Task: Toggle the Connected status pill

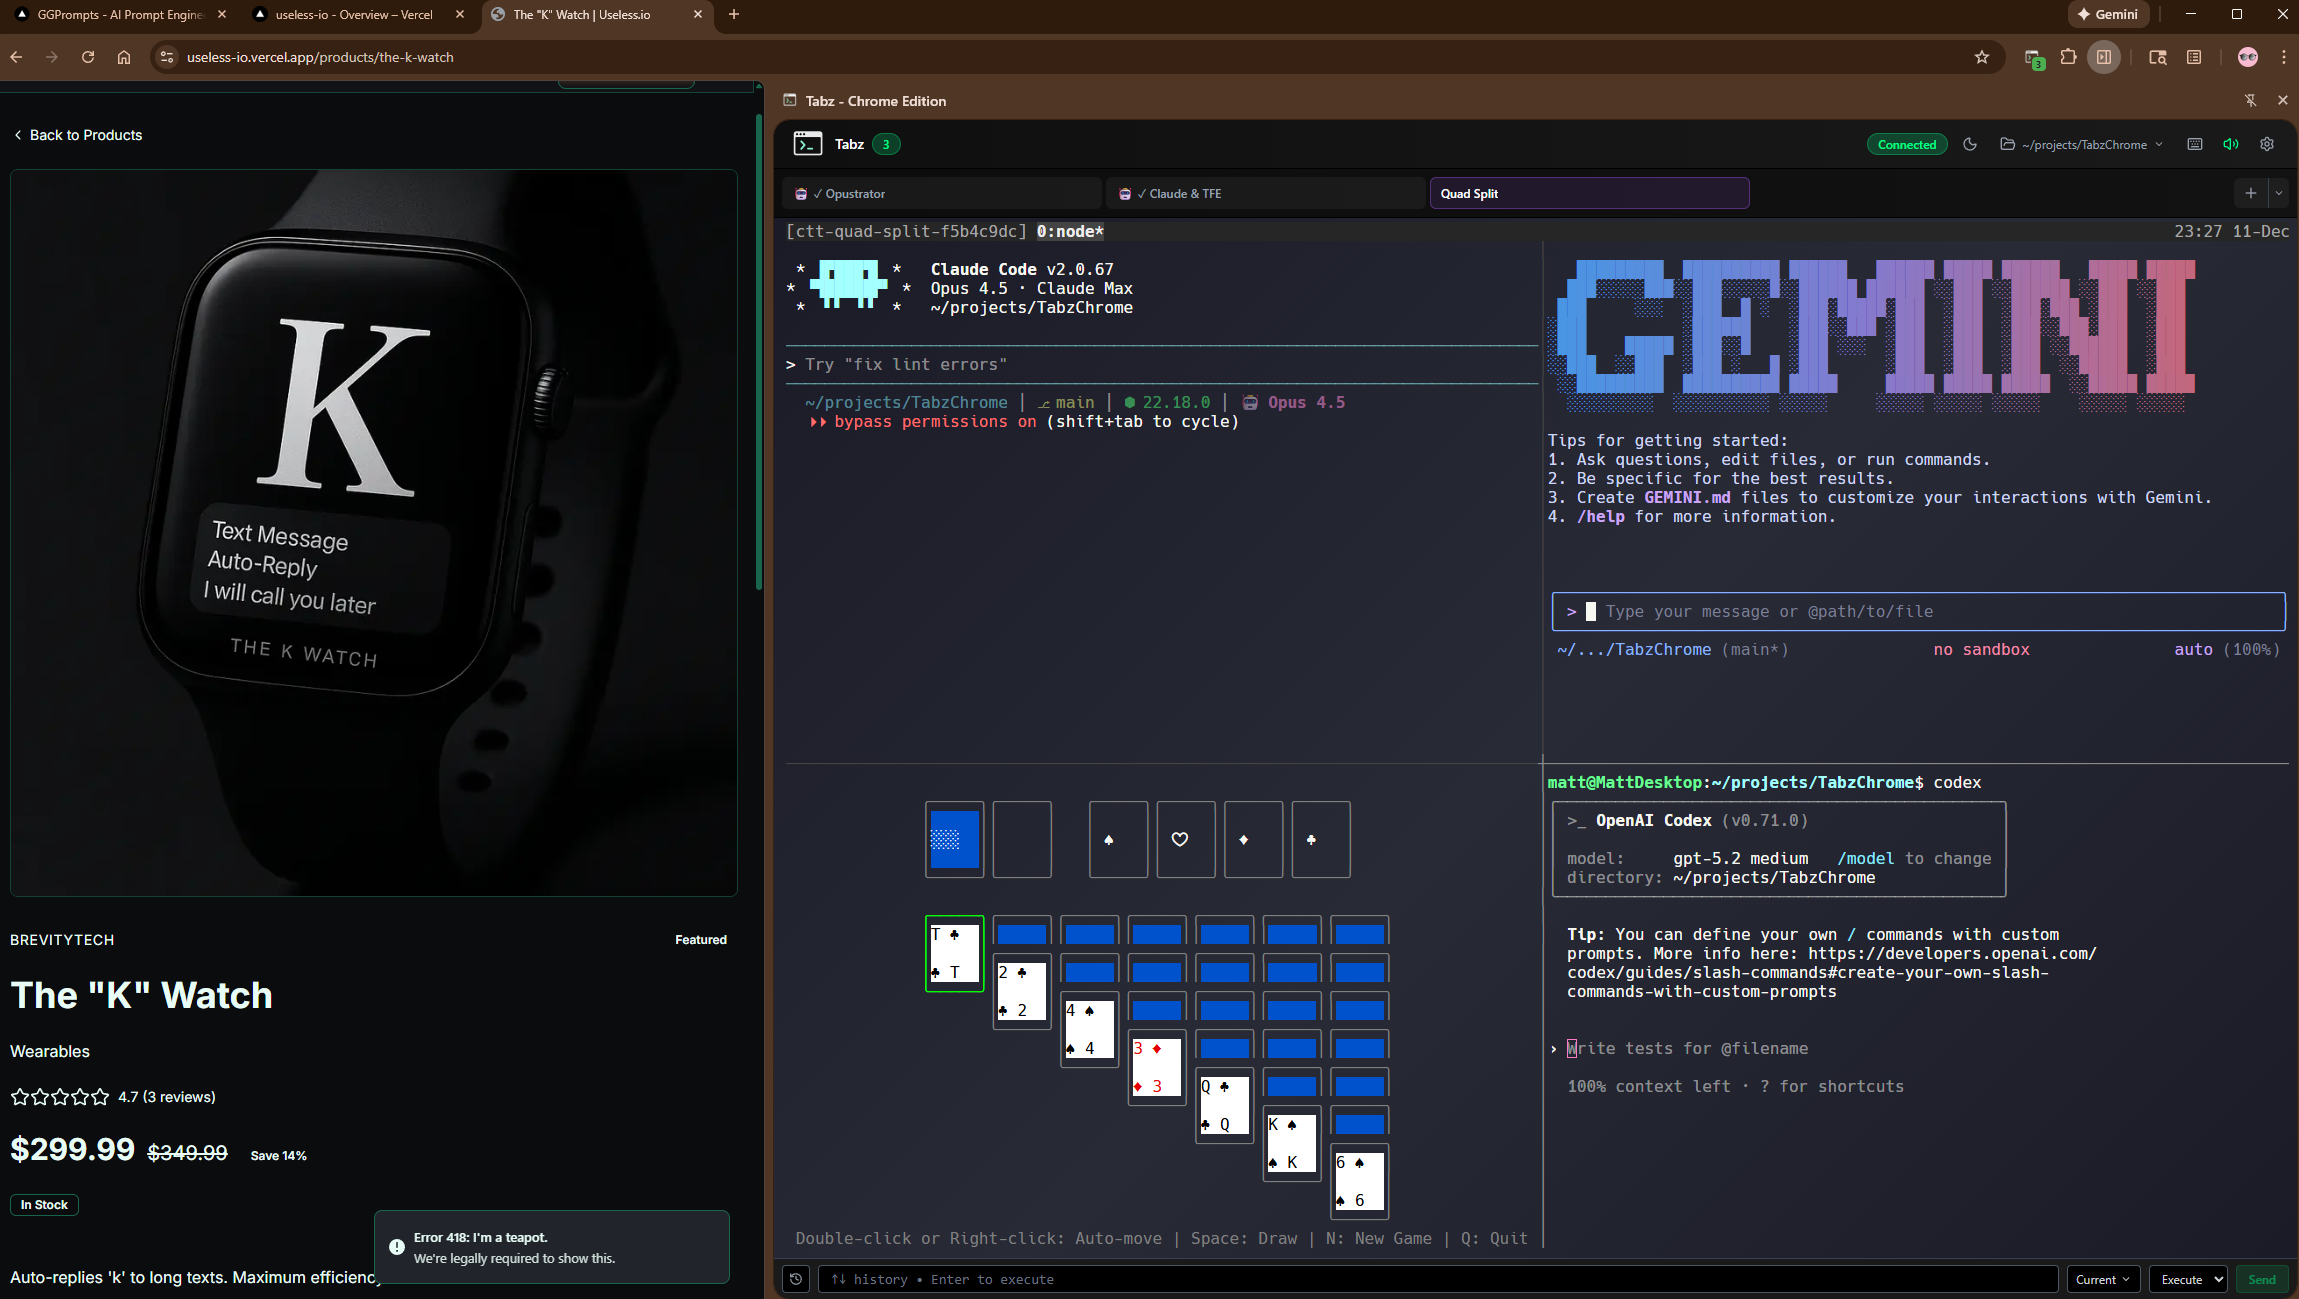Action: [x=1905, y=144]
